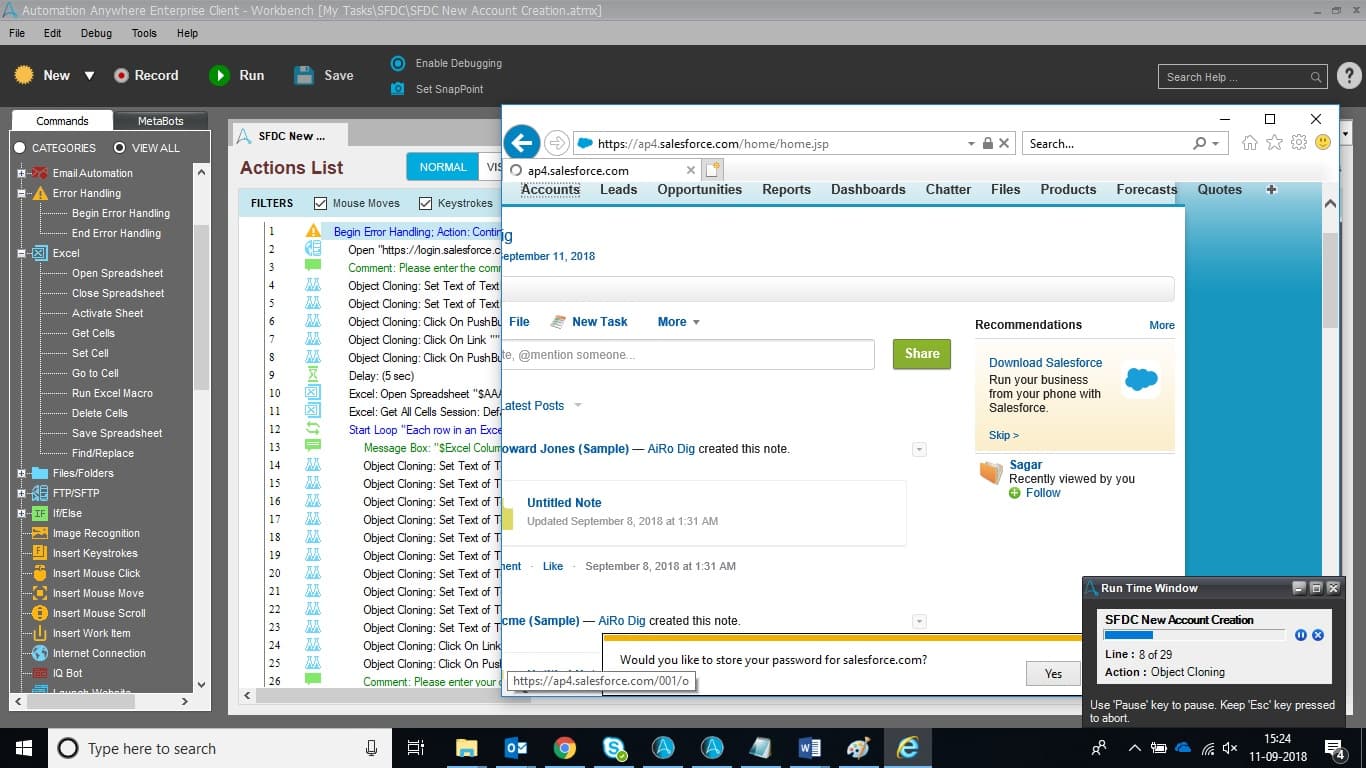This screenshot has width=1366, height=768.
Task: Click the green Share button
Action: (922, 354)
